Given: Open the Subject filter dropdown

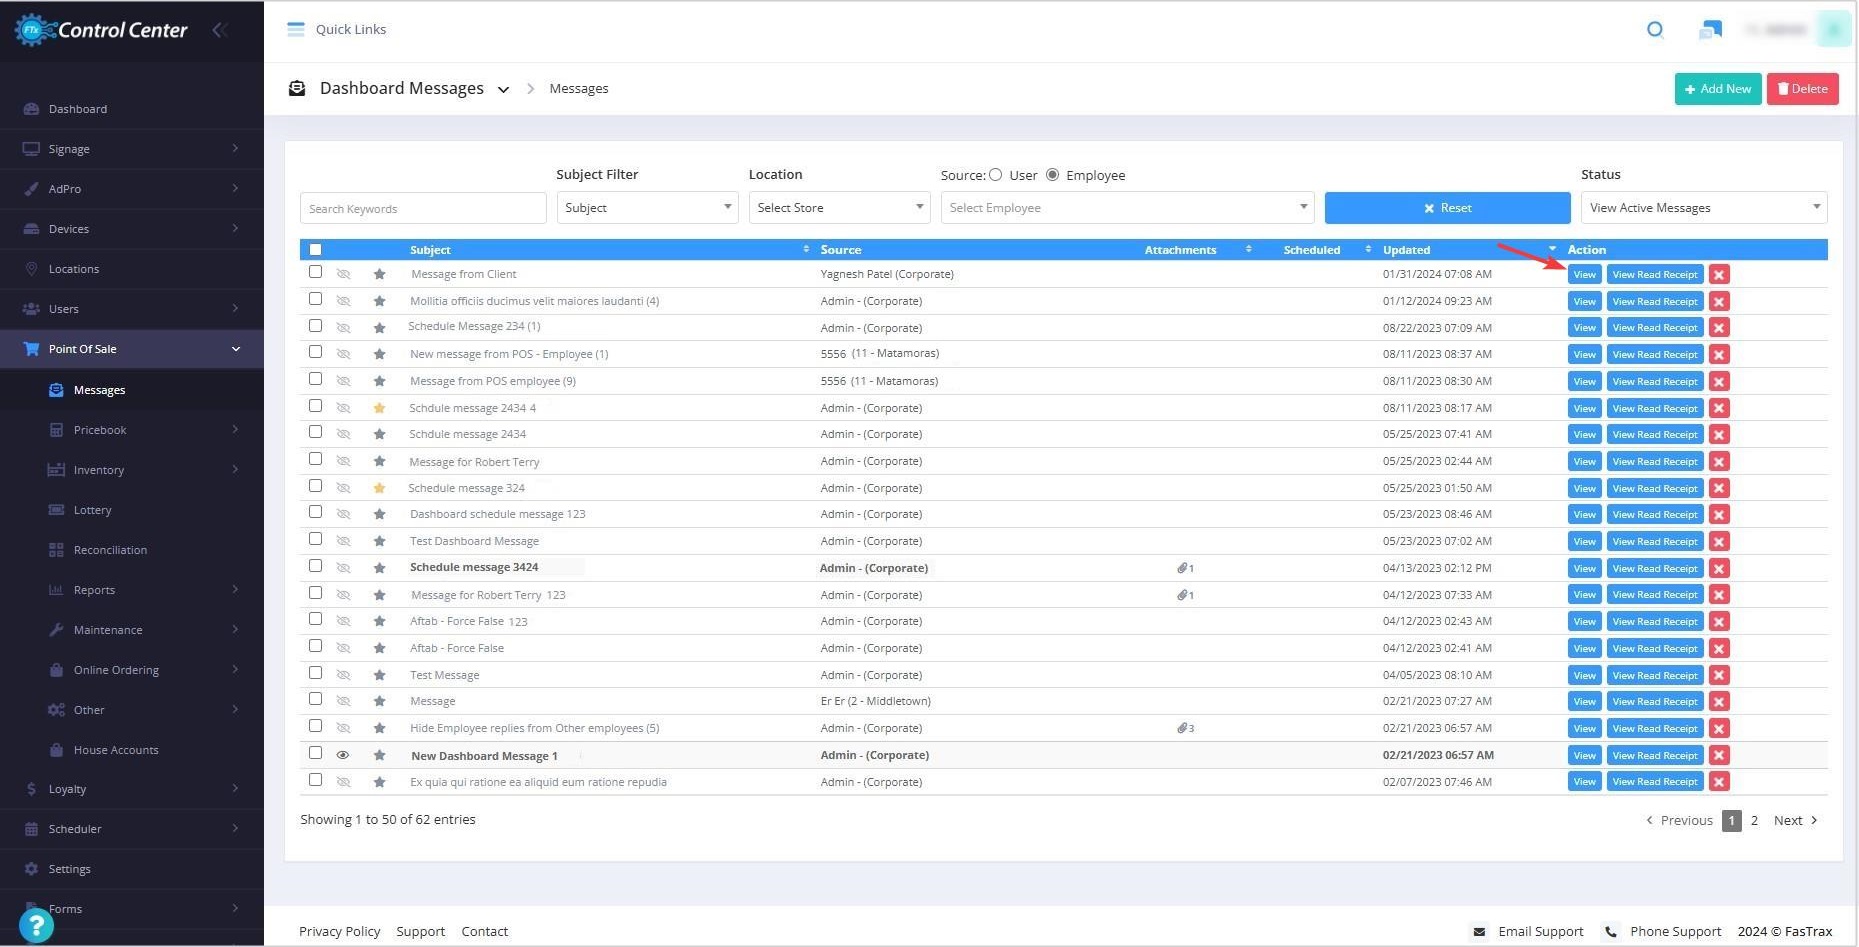Looking at the screenshot, I should (x=647, y=208).
